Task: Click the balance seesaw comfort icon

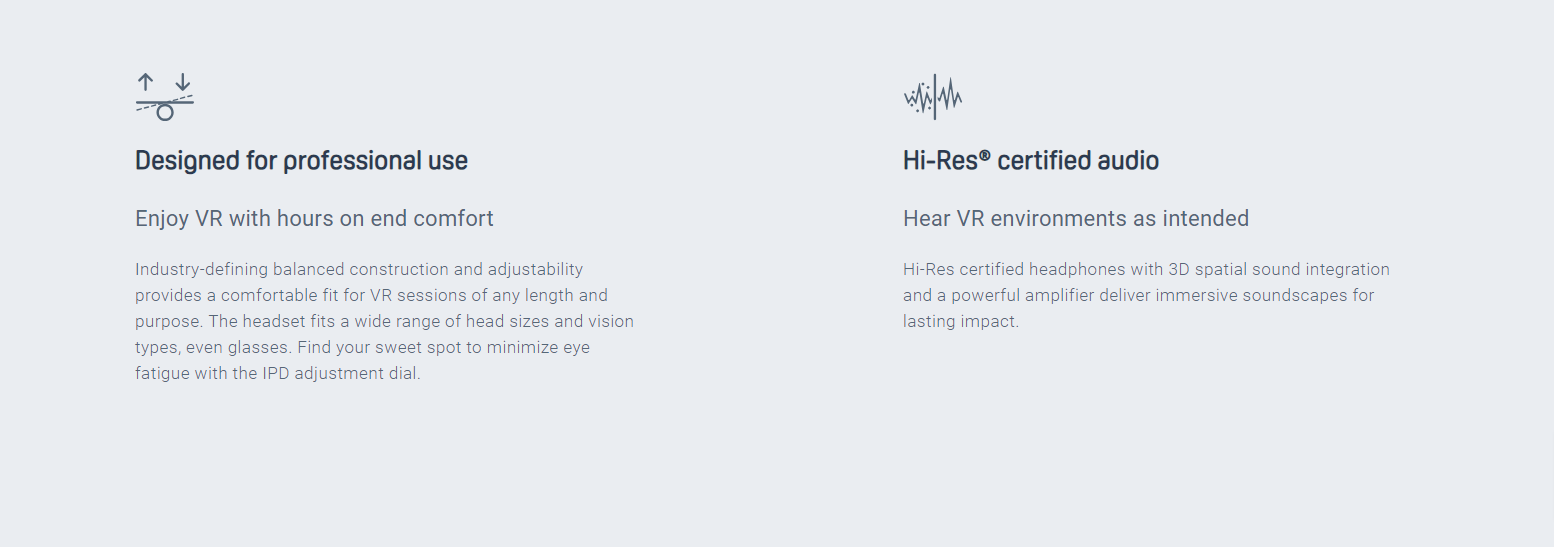Action: coord(165,97)
